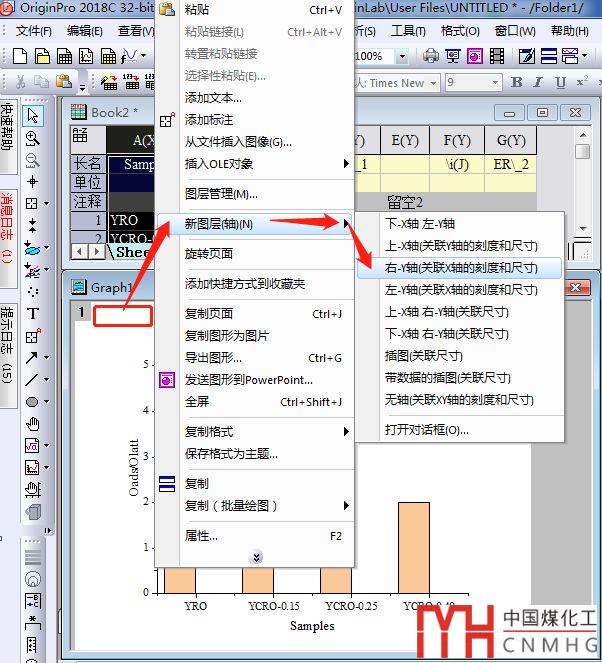
Task: Open the 编辑(E) menu
Action: click(84, 31)
